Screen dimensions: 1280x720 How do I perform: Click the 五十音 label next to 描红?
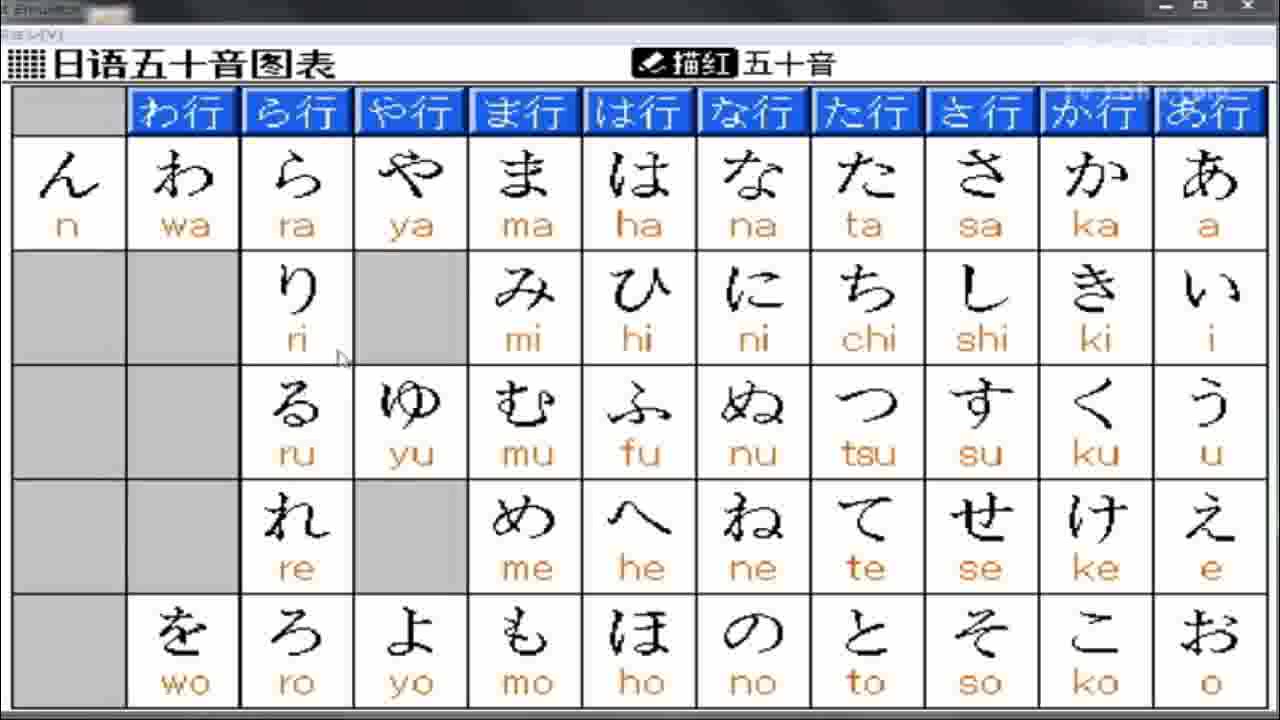click(x=789, y=65)
